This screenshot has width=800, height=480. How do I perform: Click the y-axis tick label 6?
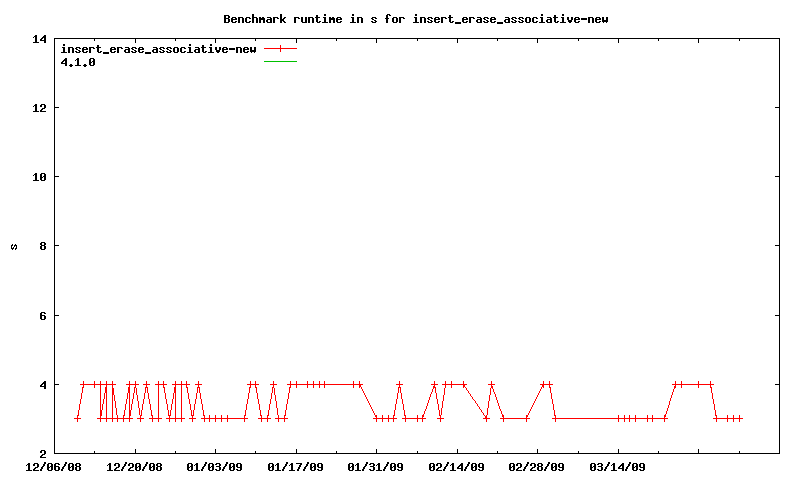(42, 316)
